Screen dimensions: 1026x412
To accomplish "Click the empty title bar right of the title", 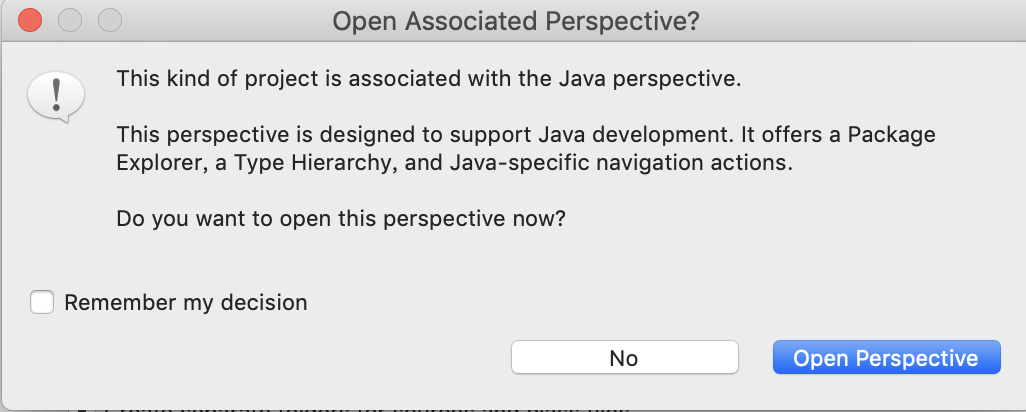I will (850, 21).
